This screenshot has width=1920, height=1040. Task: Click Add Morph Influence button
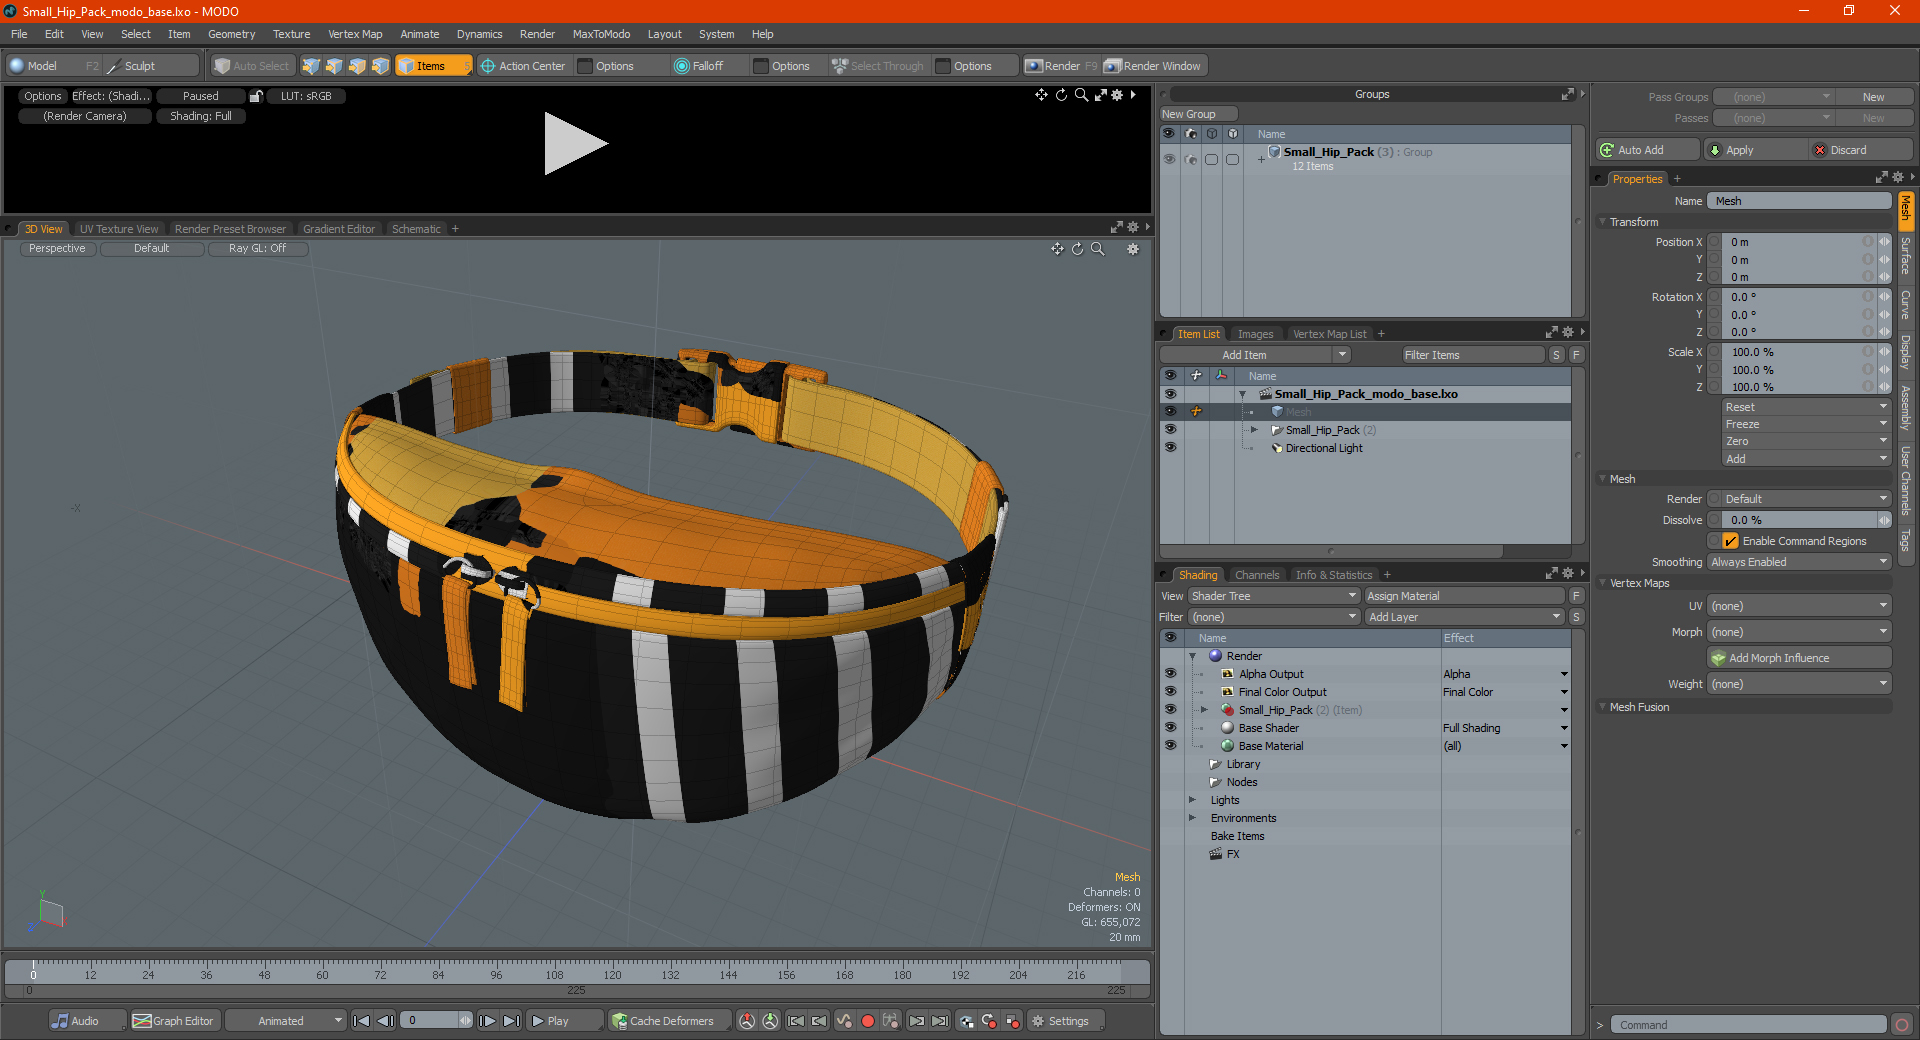pyautogui.click(x=1799, y=658)
